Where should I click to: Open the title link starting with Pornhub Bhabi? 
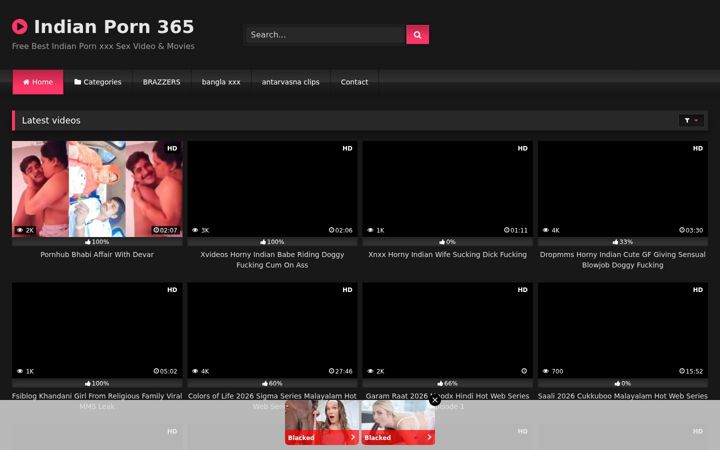97,254
